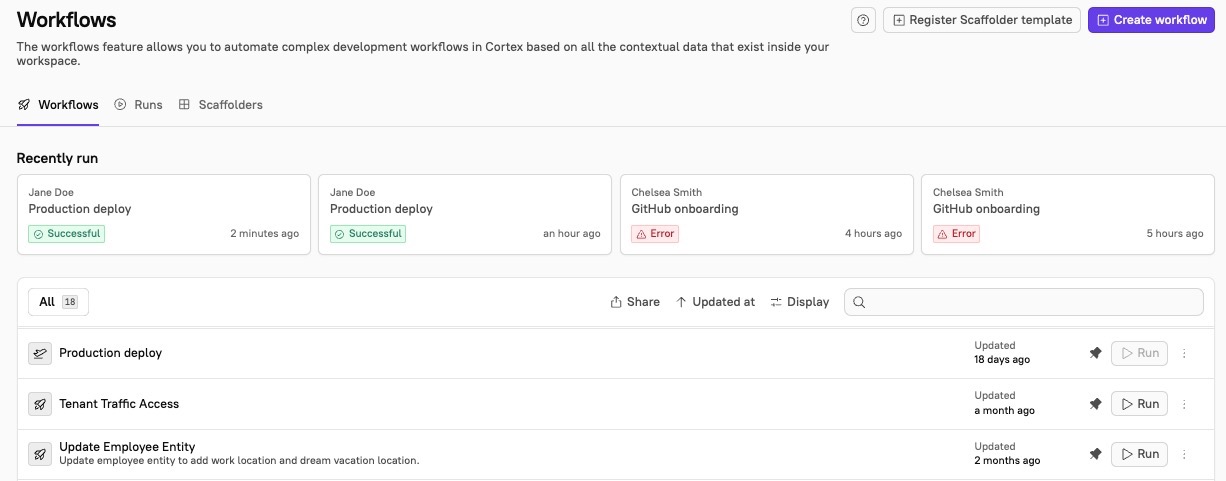
Task: Click the a month ago timestamp
Action: (x=1004, y=411)
